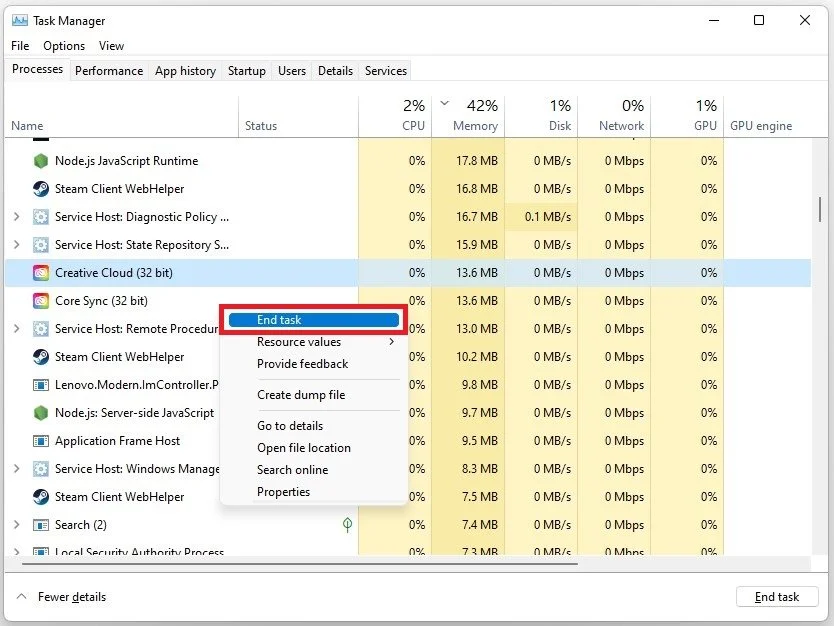Select the Steam Client WebHelper icon

41,188
